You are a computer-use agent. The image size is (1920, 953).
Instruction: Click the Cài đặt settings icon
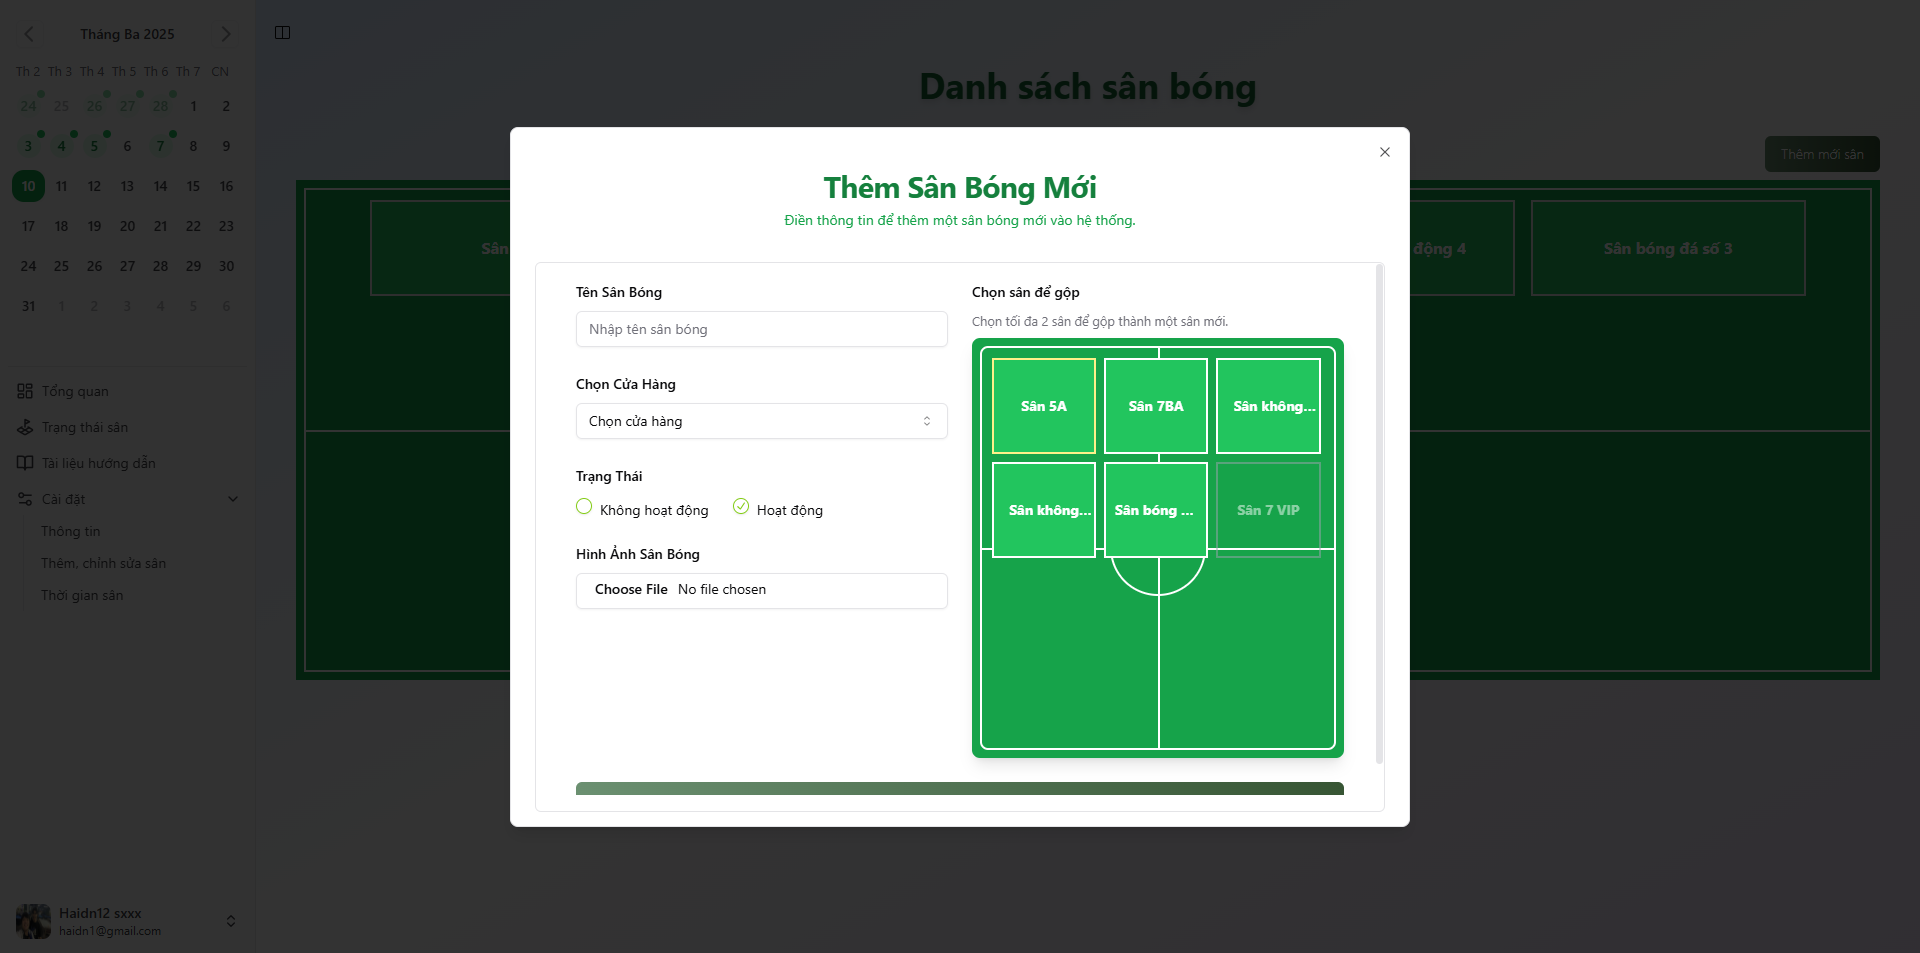click(x=25, y=499)
